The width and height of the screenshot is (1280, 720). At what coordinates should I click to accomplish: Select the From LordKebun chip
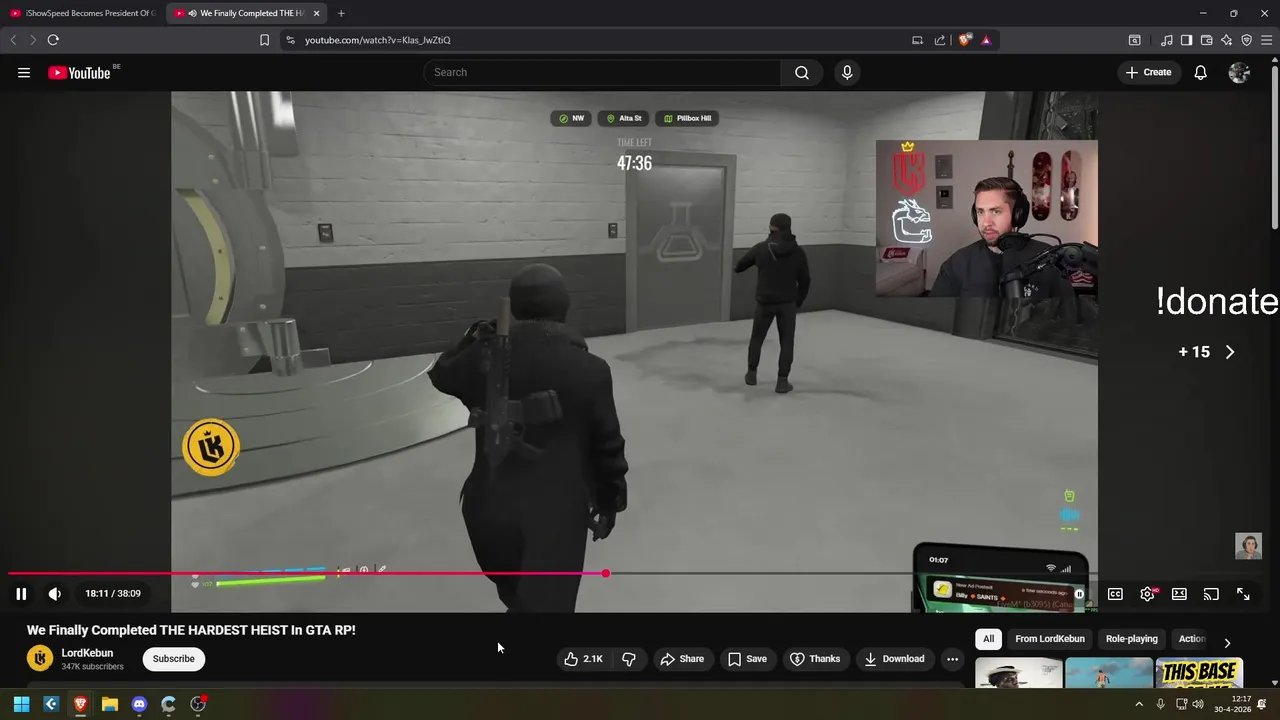coord(1050,639)
